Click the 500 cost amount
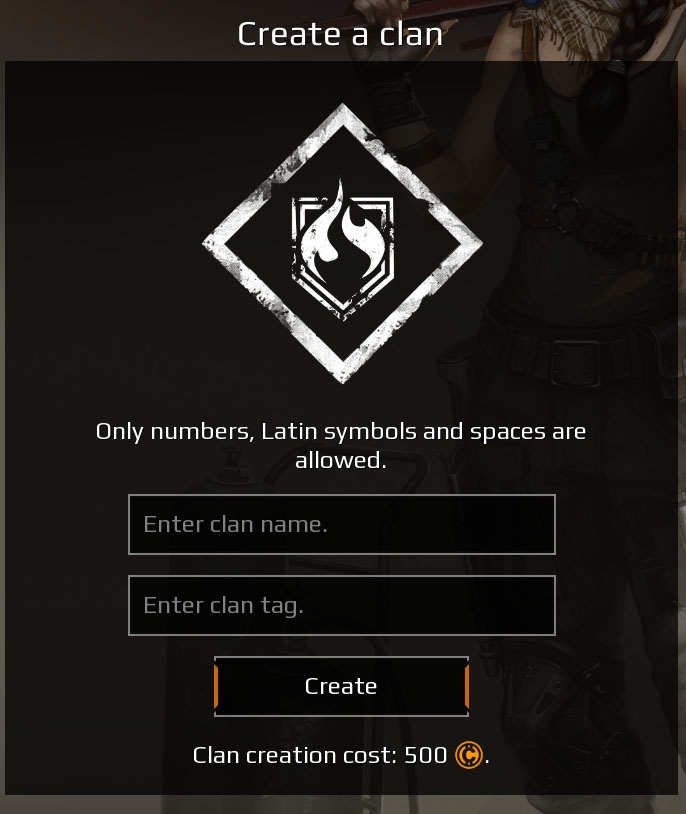Image resolution: width=686 pixels, height=814 pixels. 425,755
